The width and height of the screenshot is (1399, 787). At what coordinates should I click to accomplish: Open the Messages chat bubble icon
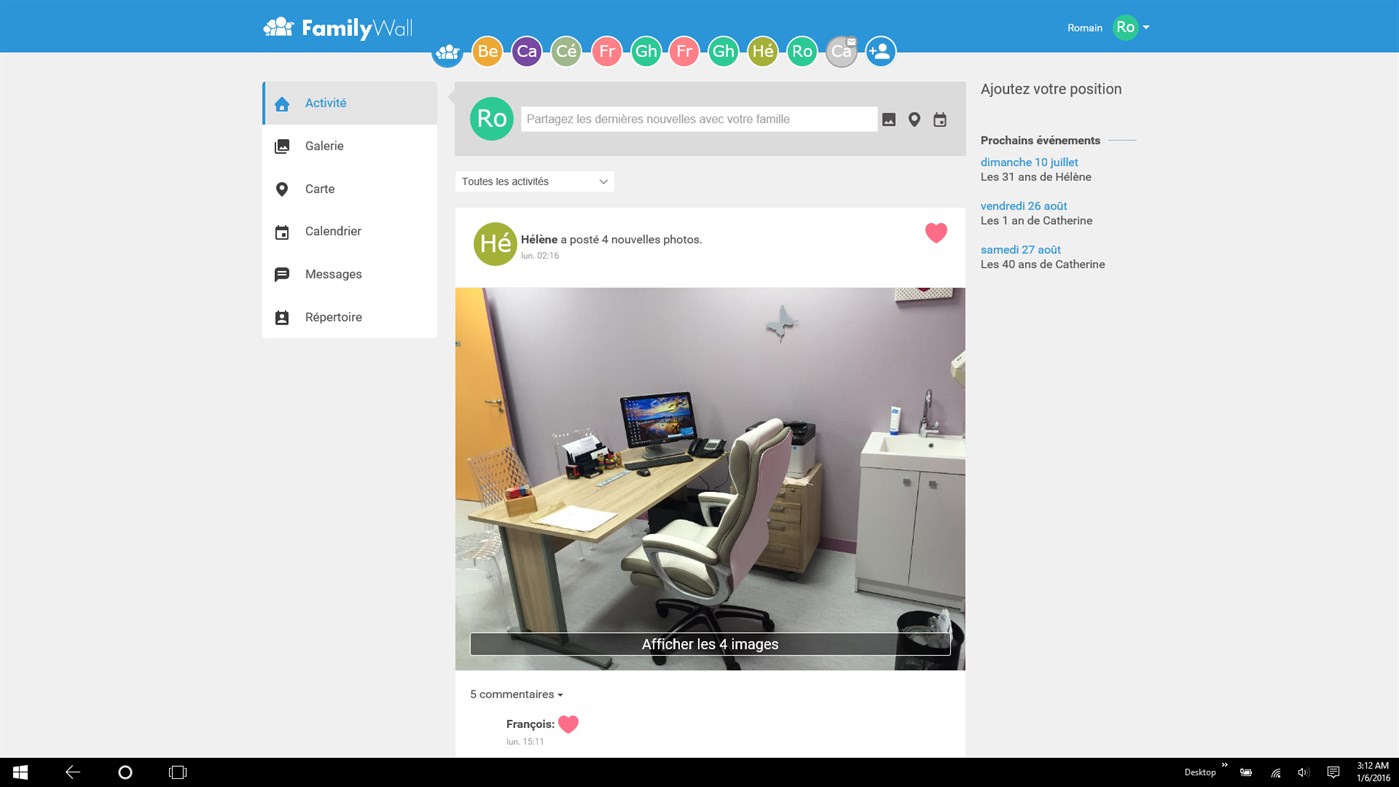click(281, 274)
